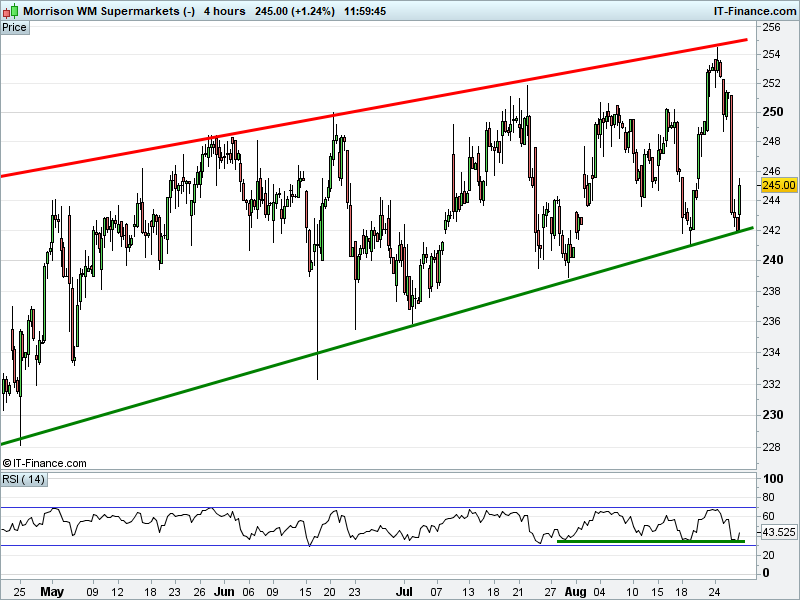Click the Aug label on date axis
Image resolution: width=800 pixels, height=600 pixels.
pos(576,592)
